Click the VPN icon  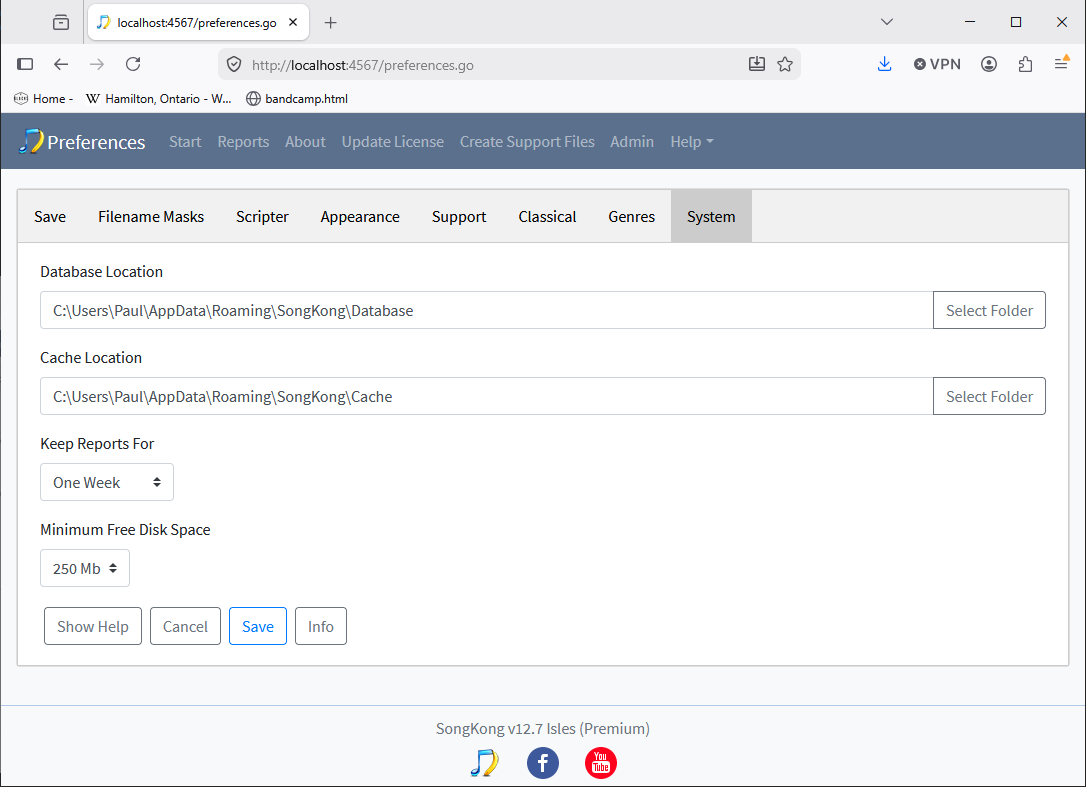coord(937,64)
